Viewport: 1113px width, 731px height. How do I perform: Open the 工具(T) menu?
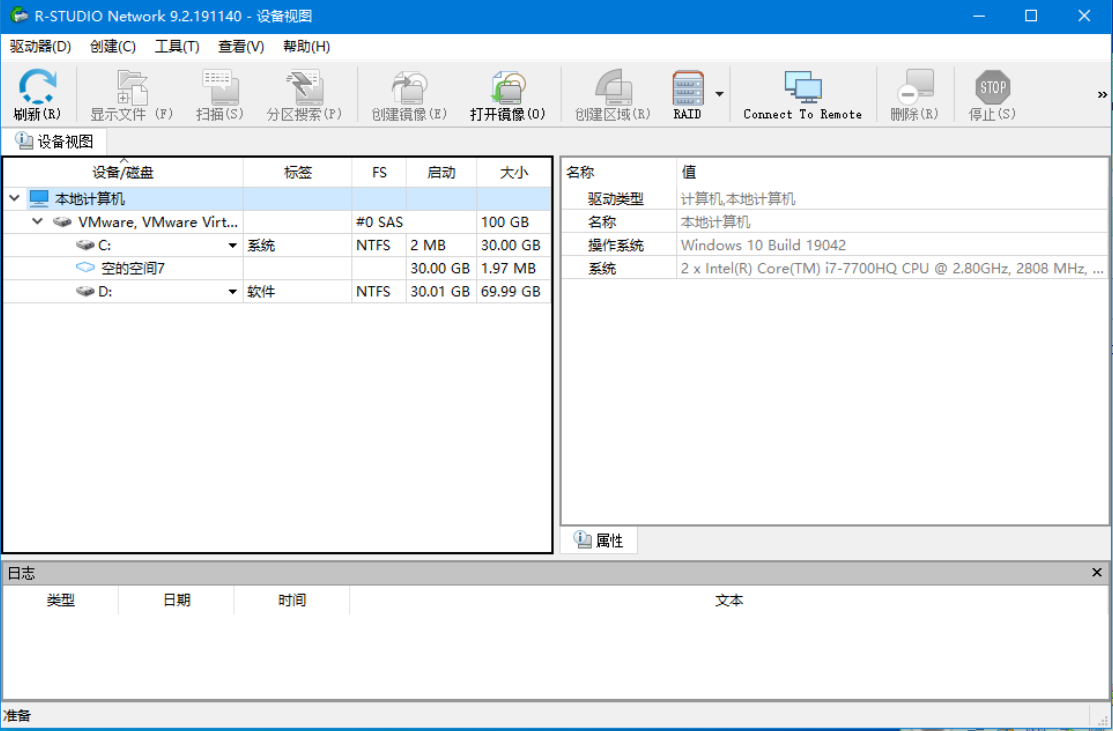point(177,47)
